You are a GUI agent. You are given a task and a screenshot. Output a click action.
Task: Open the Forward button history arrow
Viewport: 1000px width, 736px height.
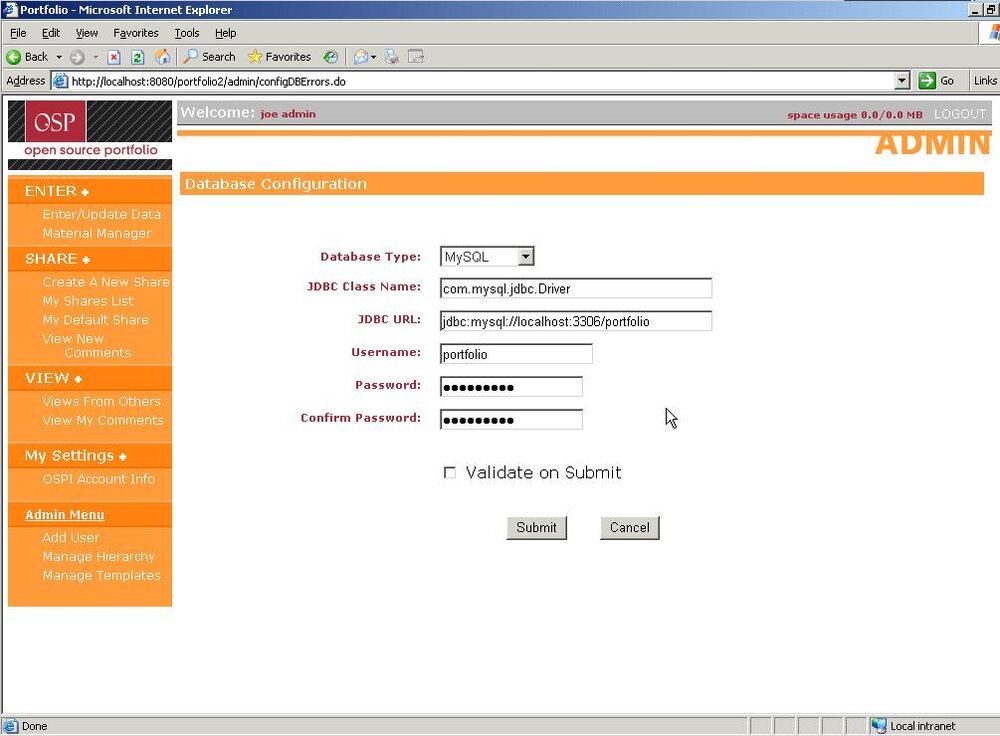pos(96,57)
